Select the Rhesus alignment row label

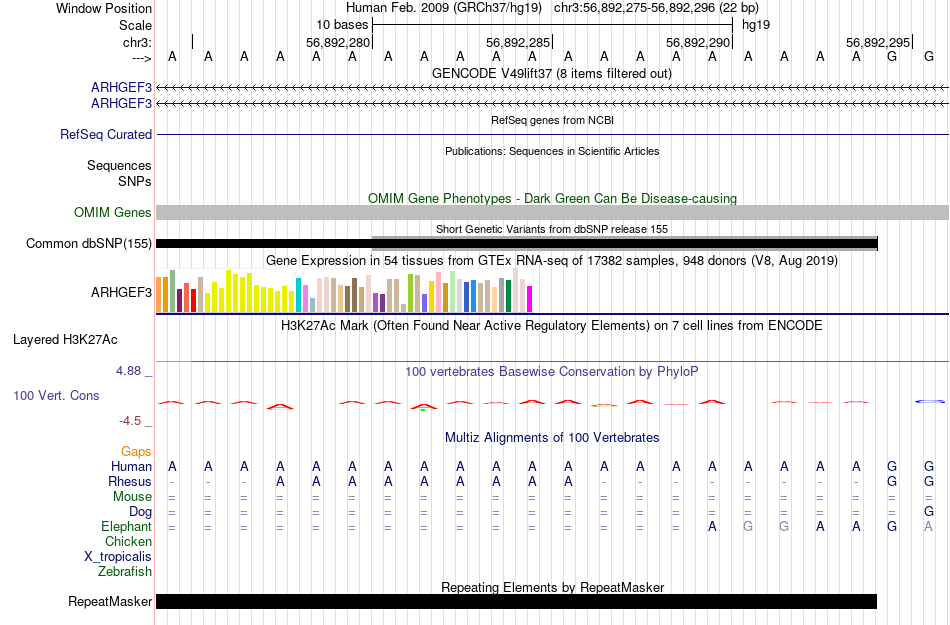pos(130,481)
